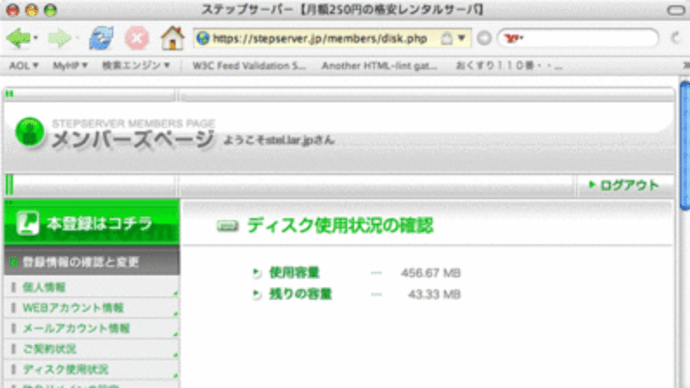Open the 検索エンジン bookmarks folder
Image resolution: width=690 pixels, height=388 pixels.
(x=136, y=66)
